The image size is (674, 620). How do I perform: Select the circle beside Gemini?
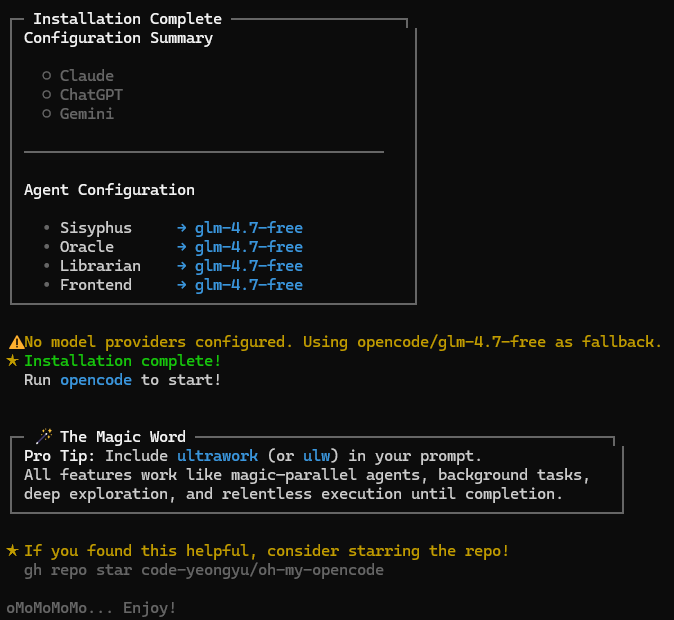[x=47, y=114]
